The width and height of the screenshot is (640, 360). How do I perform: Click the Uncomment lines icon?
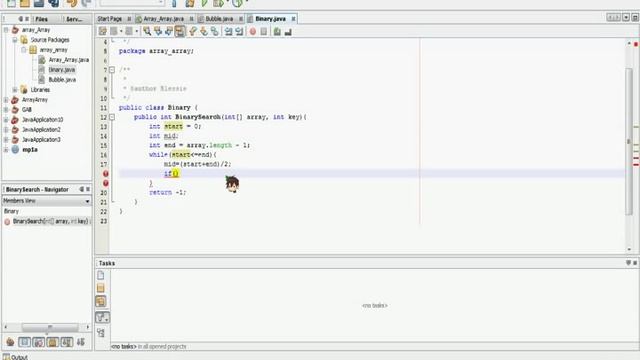[x=288, y=31]
